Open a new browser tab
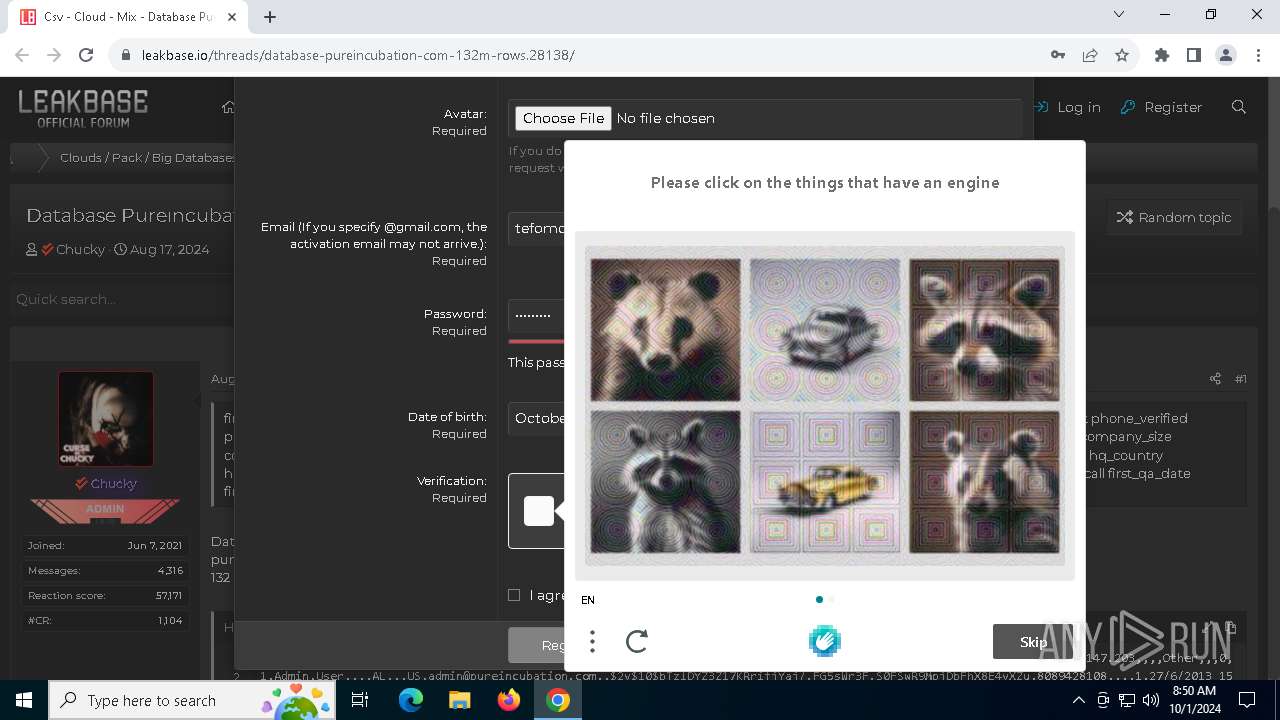1280x720 pixels. pyautogui.click(x=270, y=16)
